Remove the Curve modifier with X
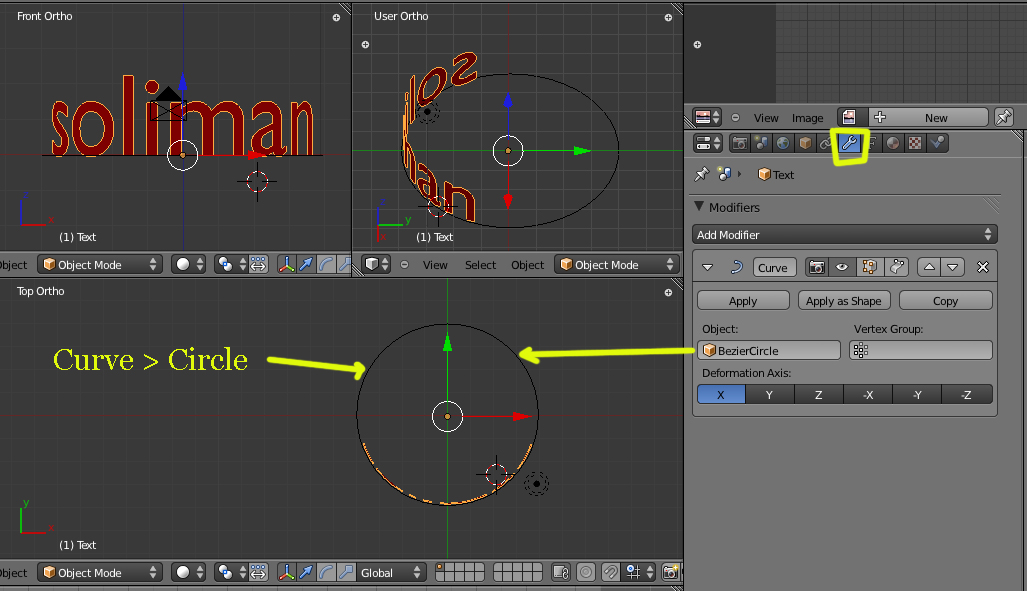 pyautogui.click(x=982, y=267)
